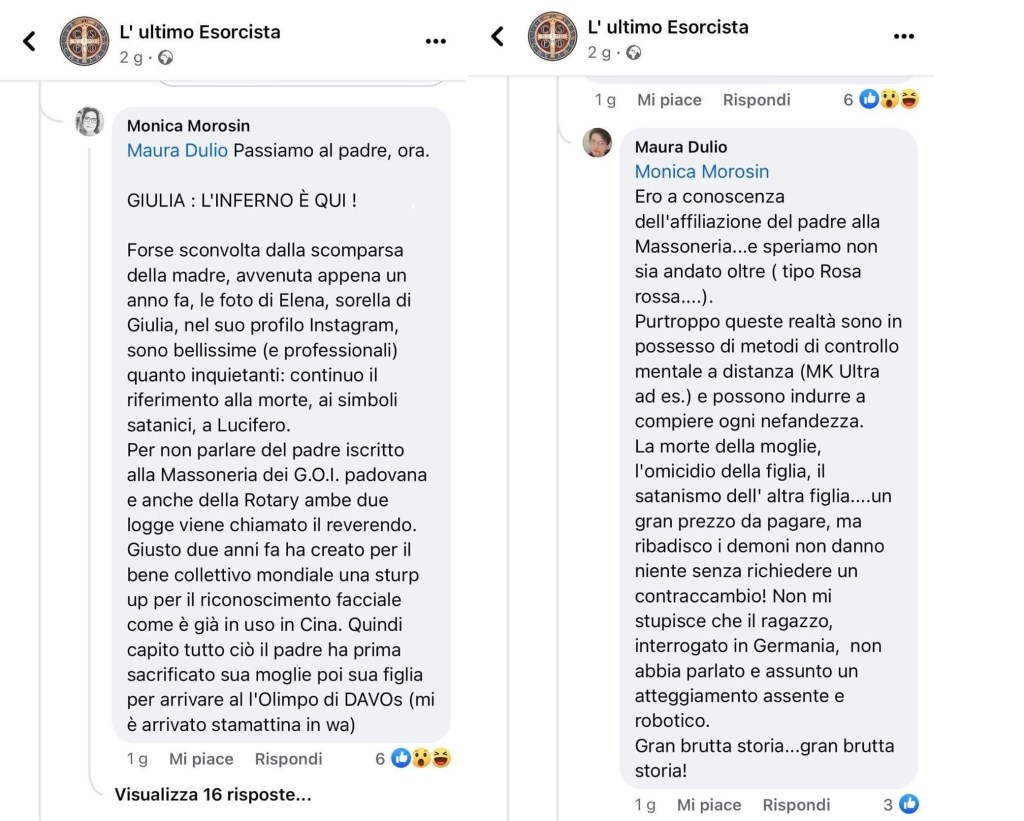Open the Maura Dulio mention in Monica's comment
The image size is (1024, 821).
pyautogui.click(x=177, y=151)
